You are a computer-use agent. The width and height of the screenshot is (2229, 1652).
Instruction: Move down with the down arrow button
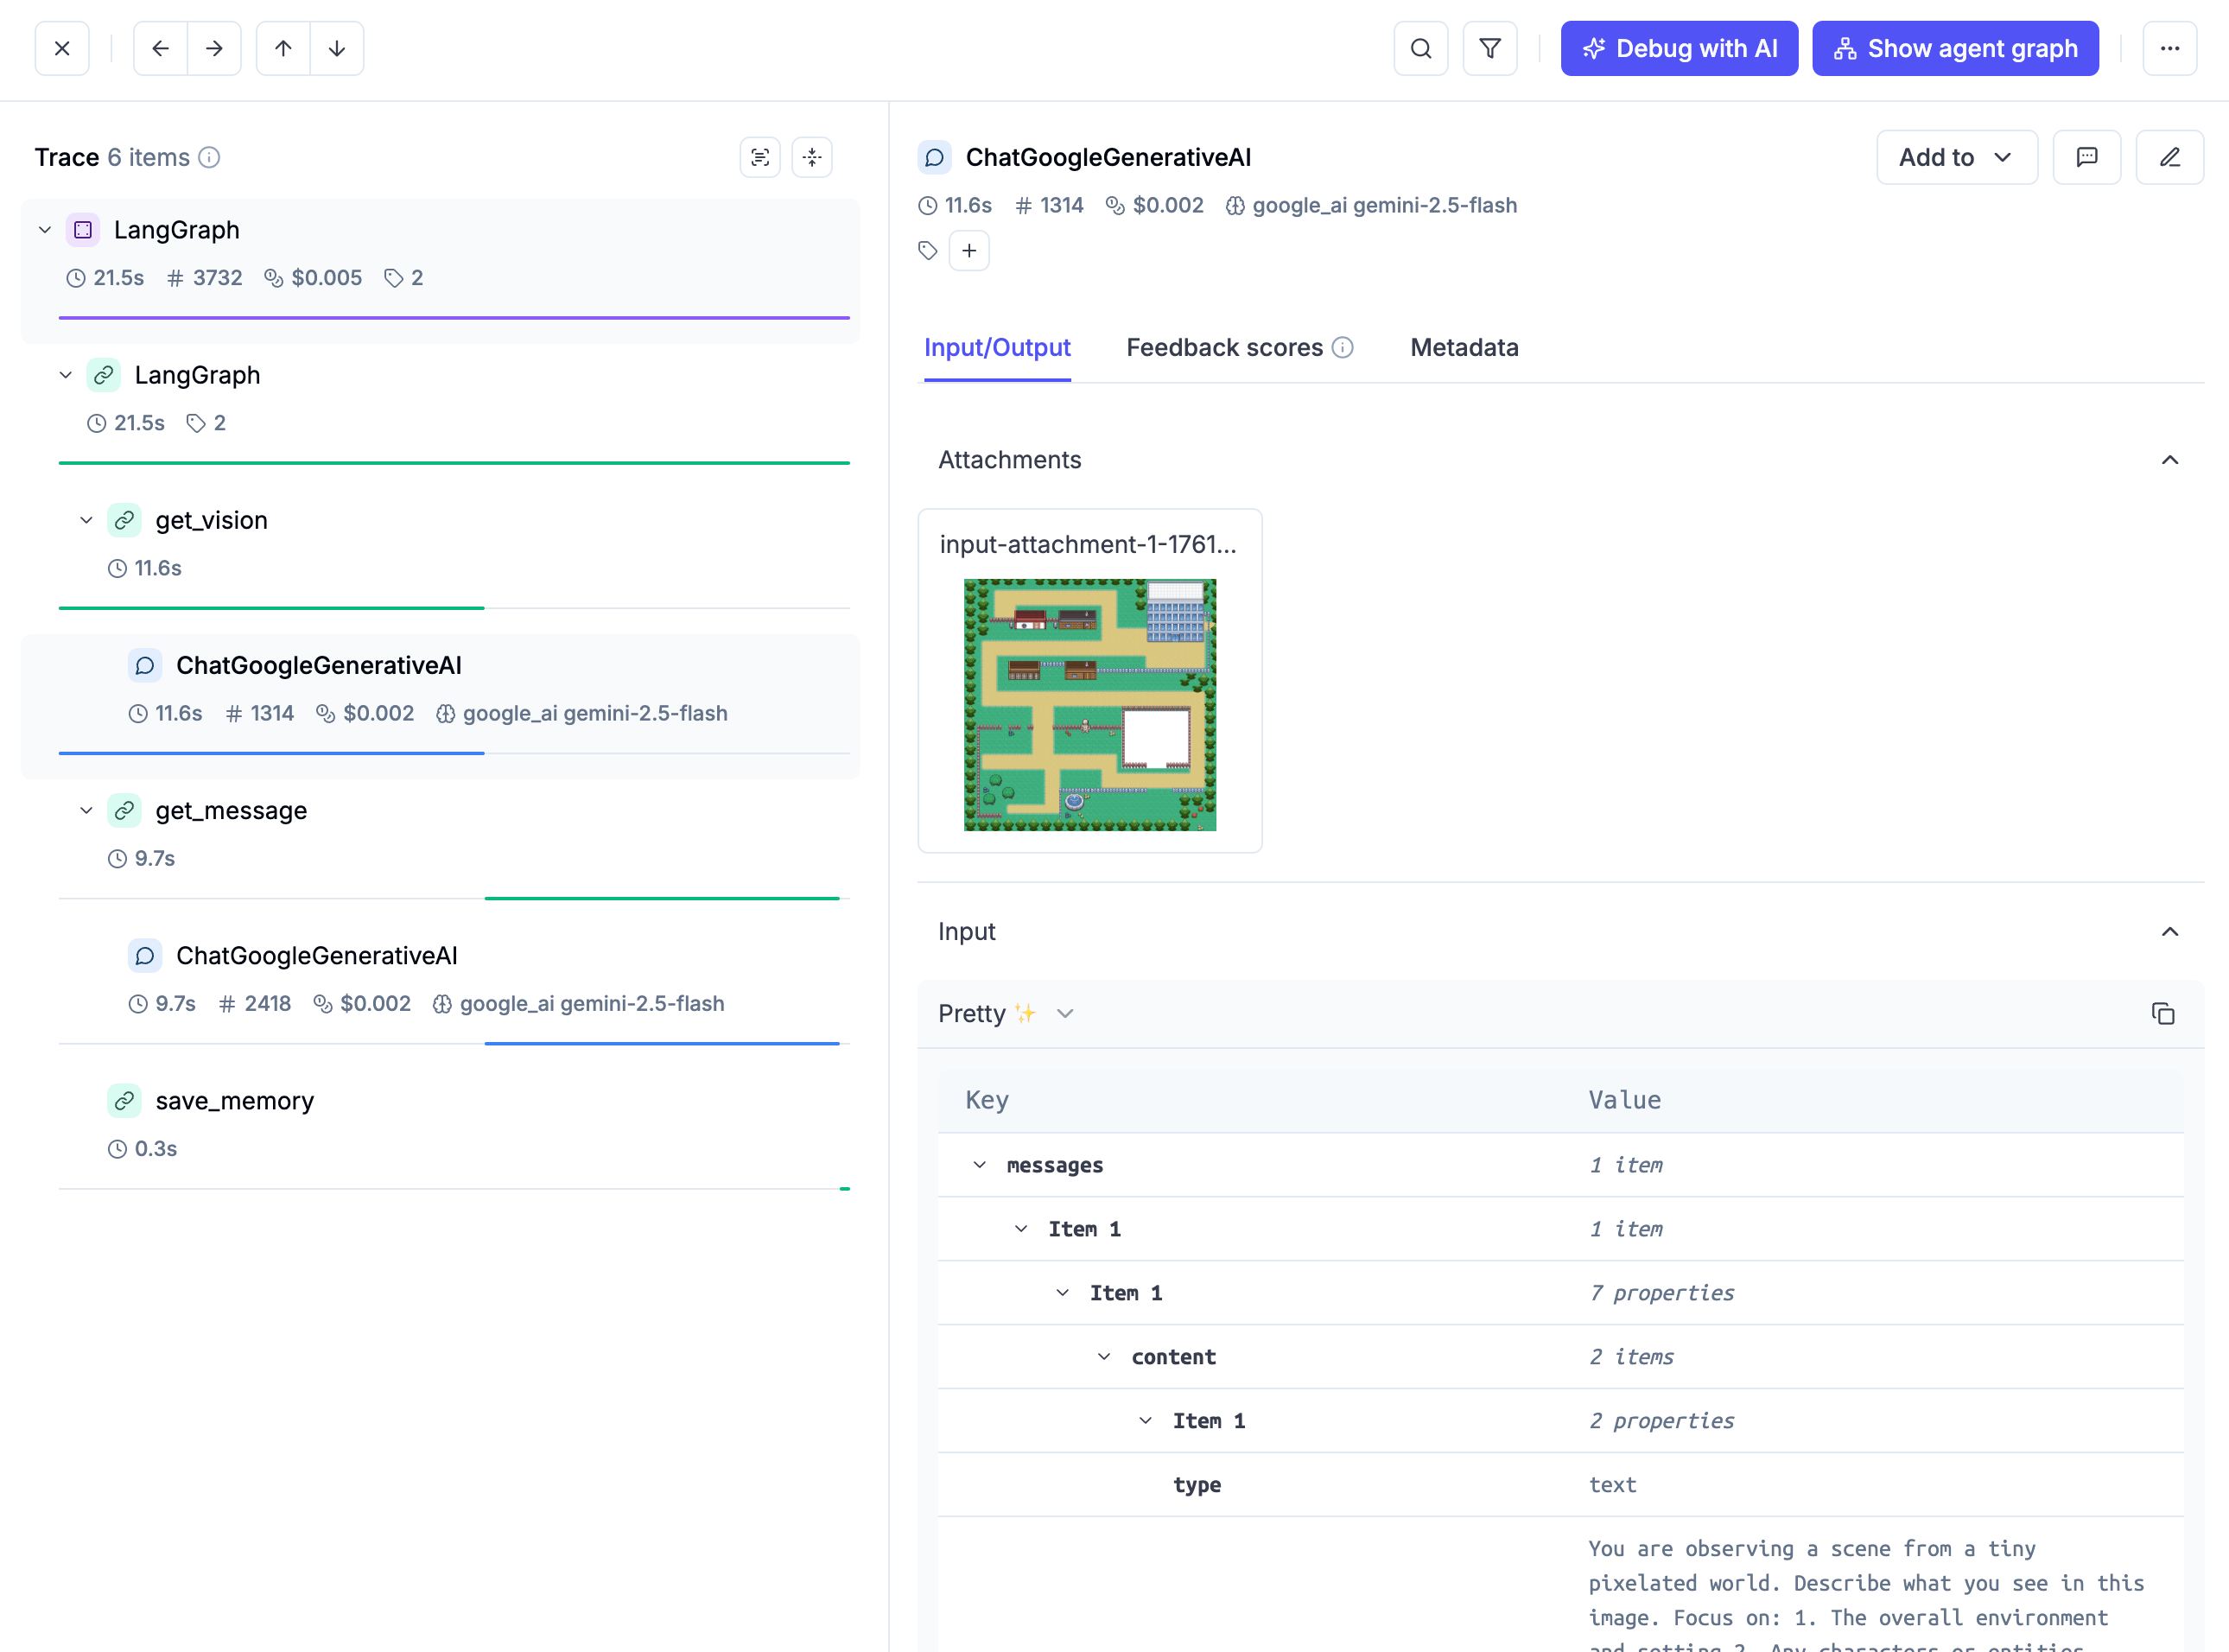(x=337, y=48)
